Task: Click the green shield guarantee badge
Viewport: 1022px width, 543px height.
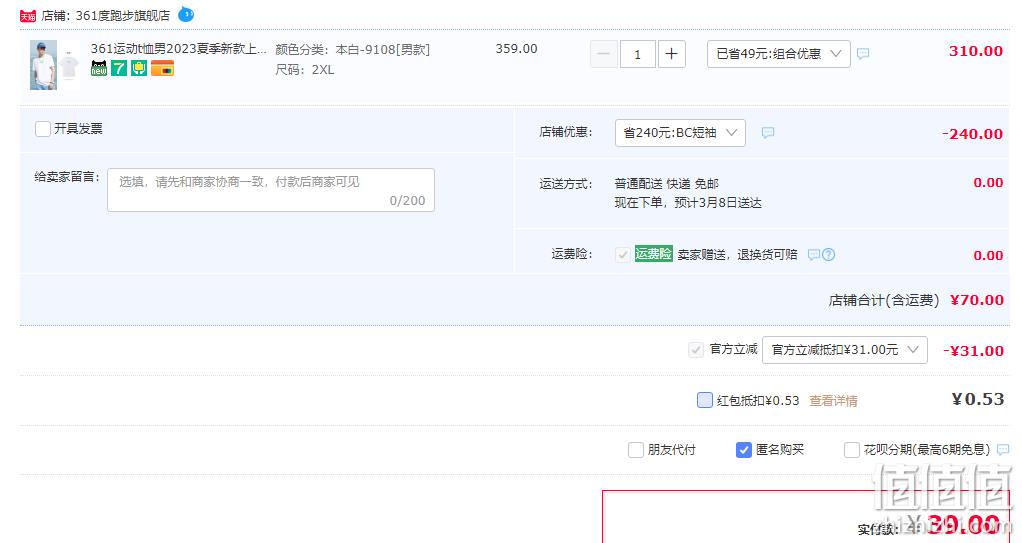Action: tap(139, 68)
